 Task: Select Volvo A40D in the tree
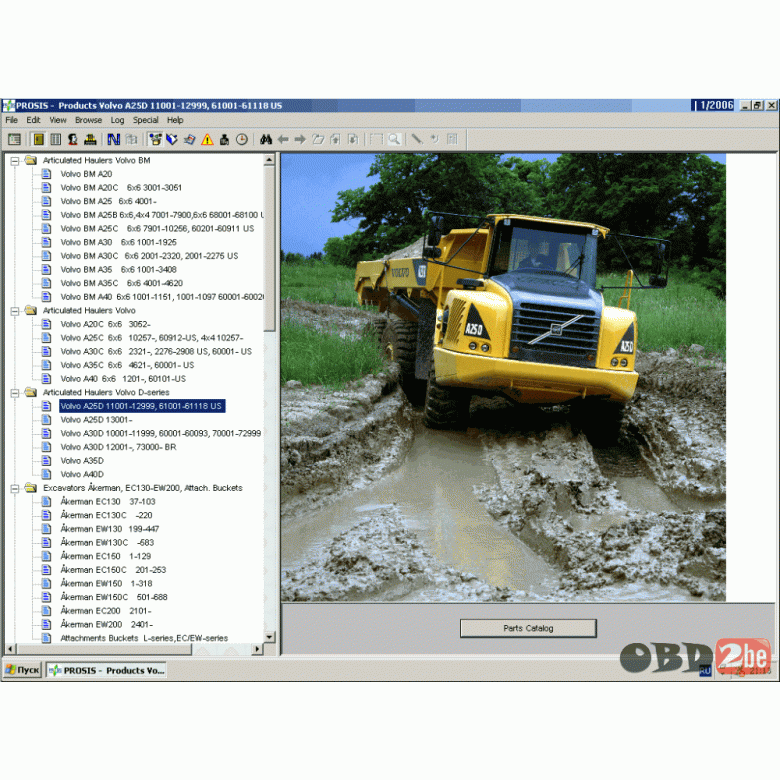[82, 475]
